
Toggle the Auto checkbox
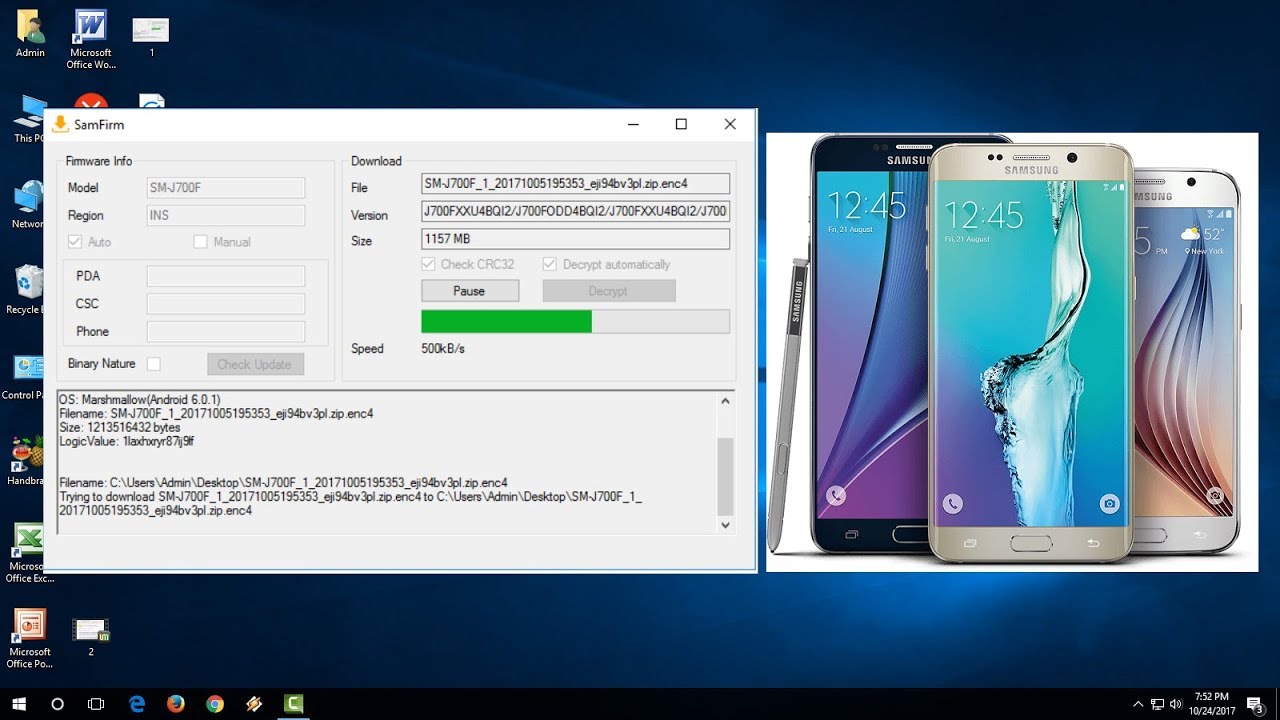click(x=74, y=242)
